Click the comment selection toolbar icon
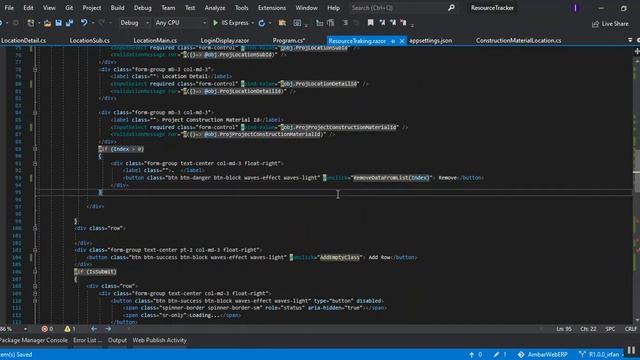Screen dimensions: 640x360 click(345, 23)
